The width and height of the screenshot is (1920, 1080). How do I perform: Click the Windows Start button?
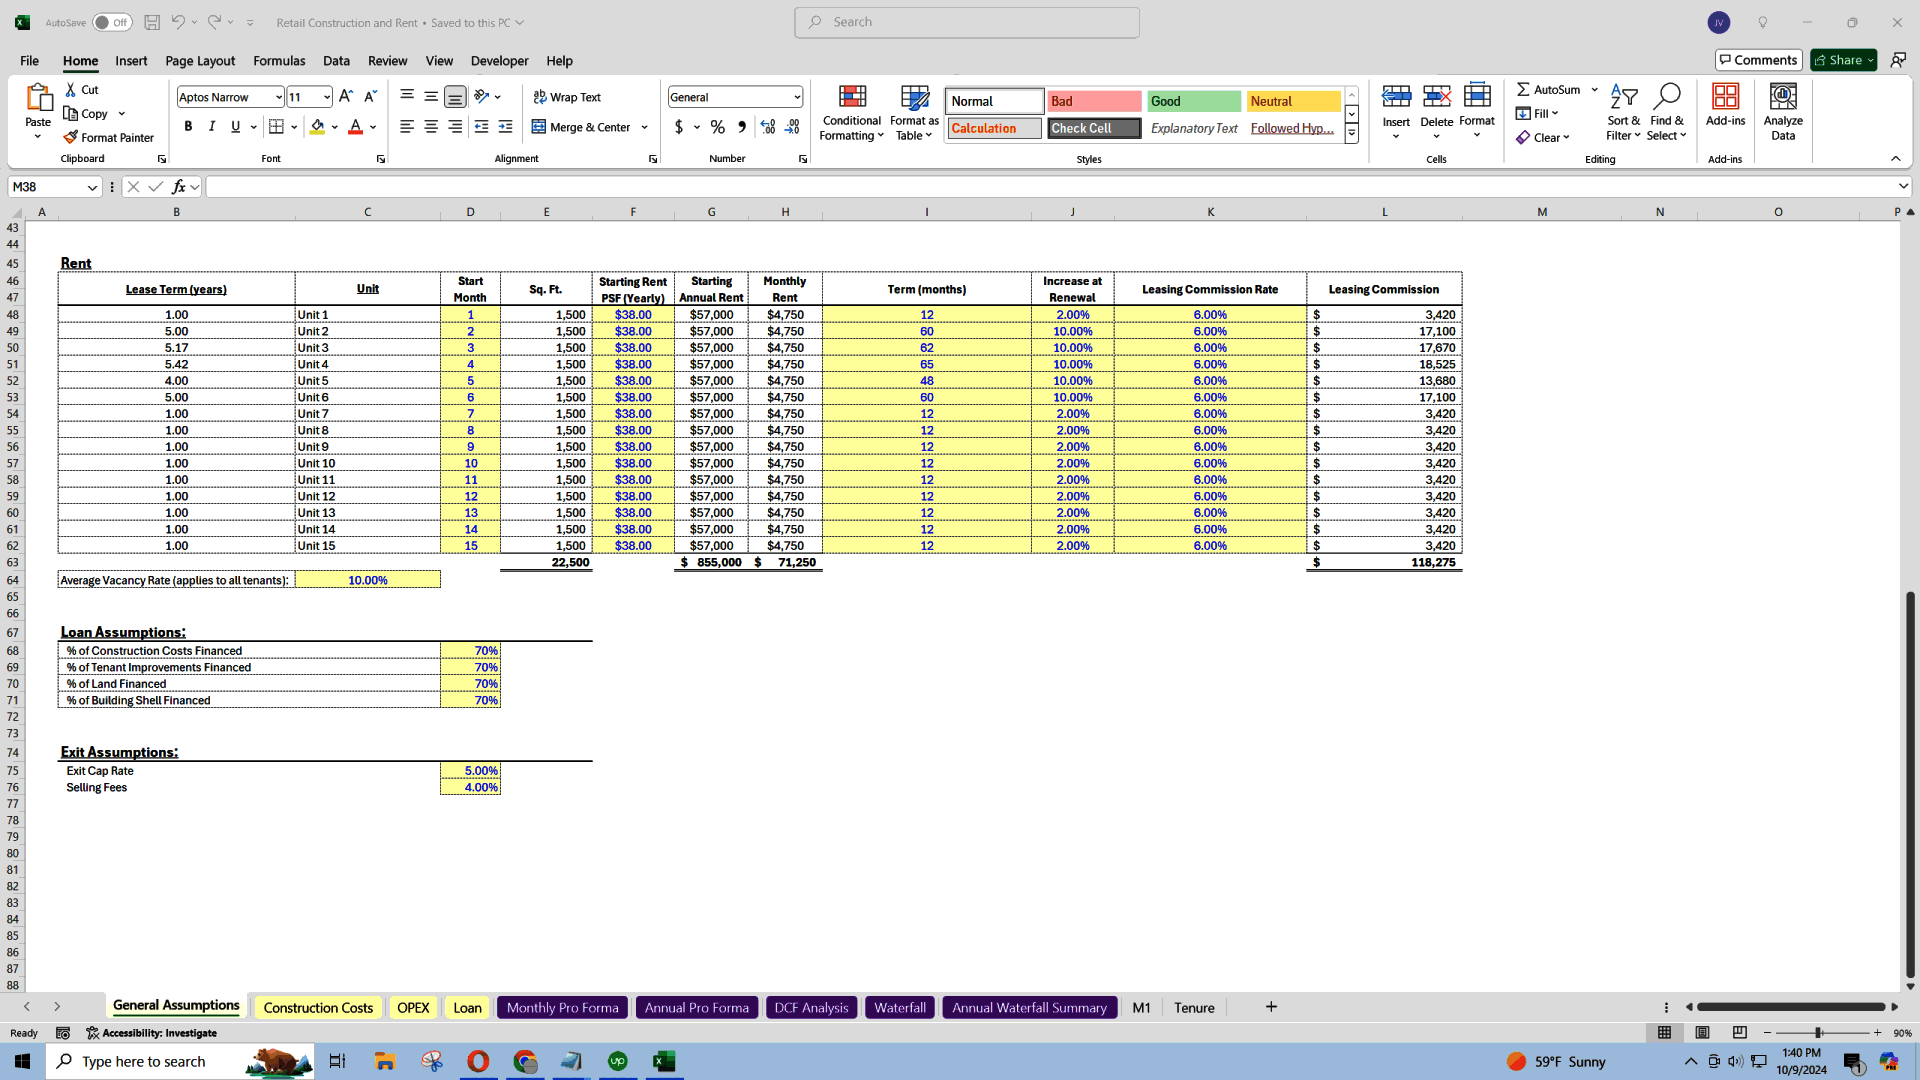tap(22, 1061)
